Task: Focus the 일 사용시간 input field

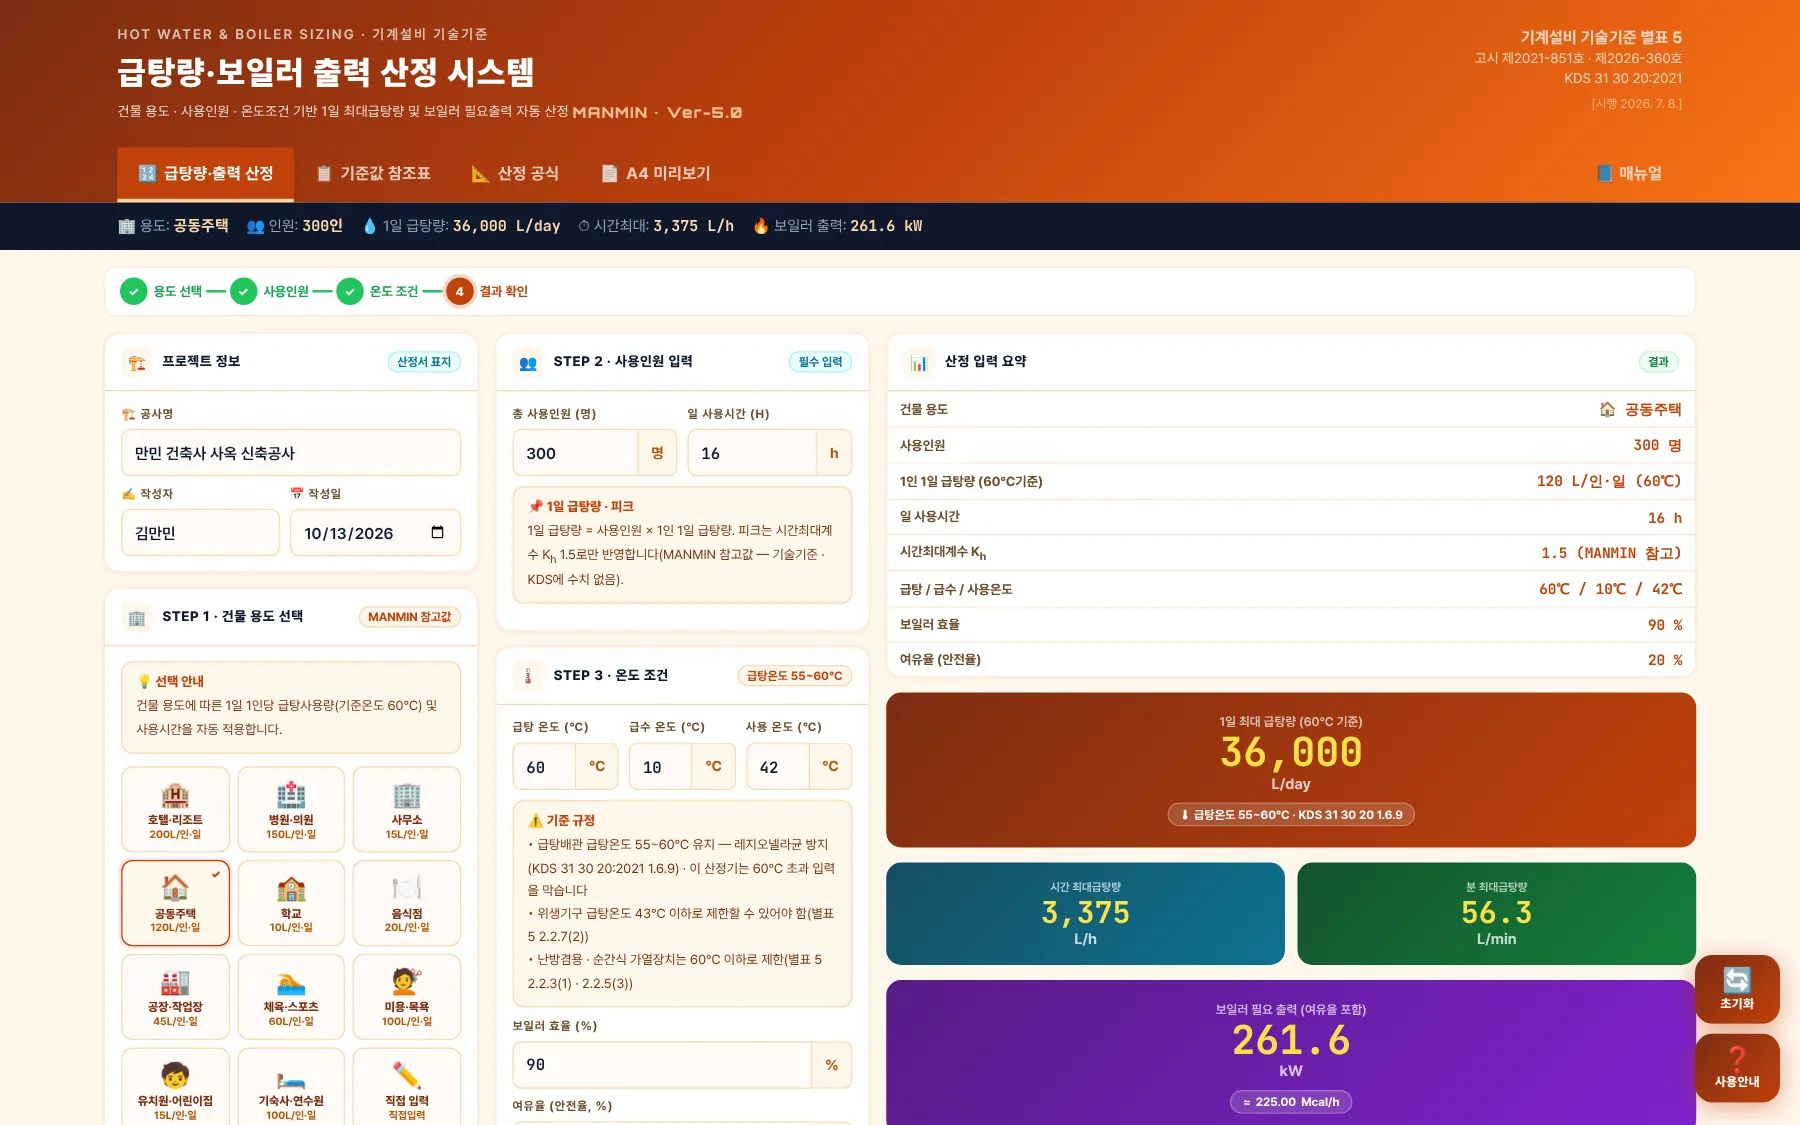Action: tap(752, 453)
